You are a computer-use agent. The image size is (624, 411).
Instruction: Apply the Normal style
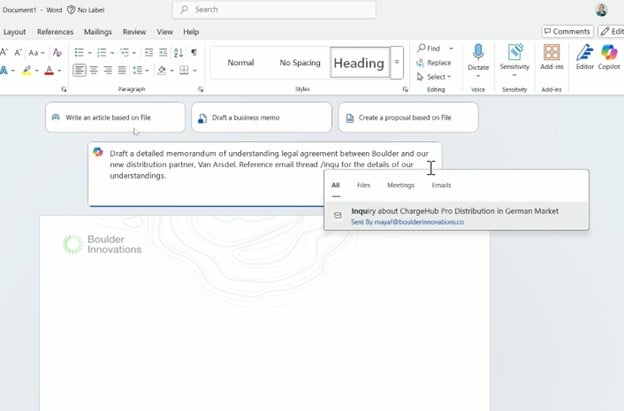coord(240,62)
